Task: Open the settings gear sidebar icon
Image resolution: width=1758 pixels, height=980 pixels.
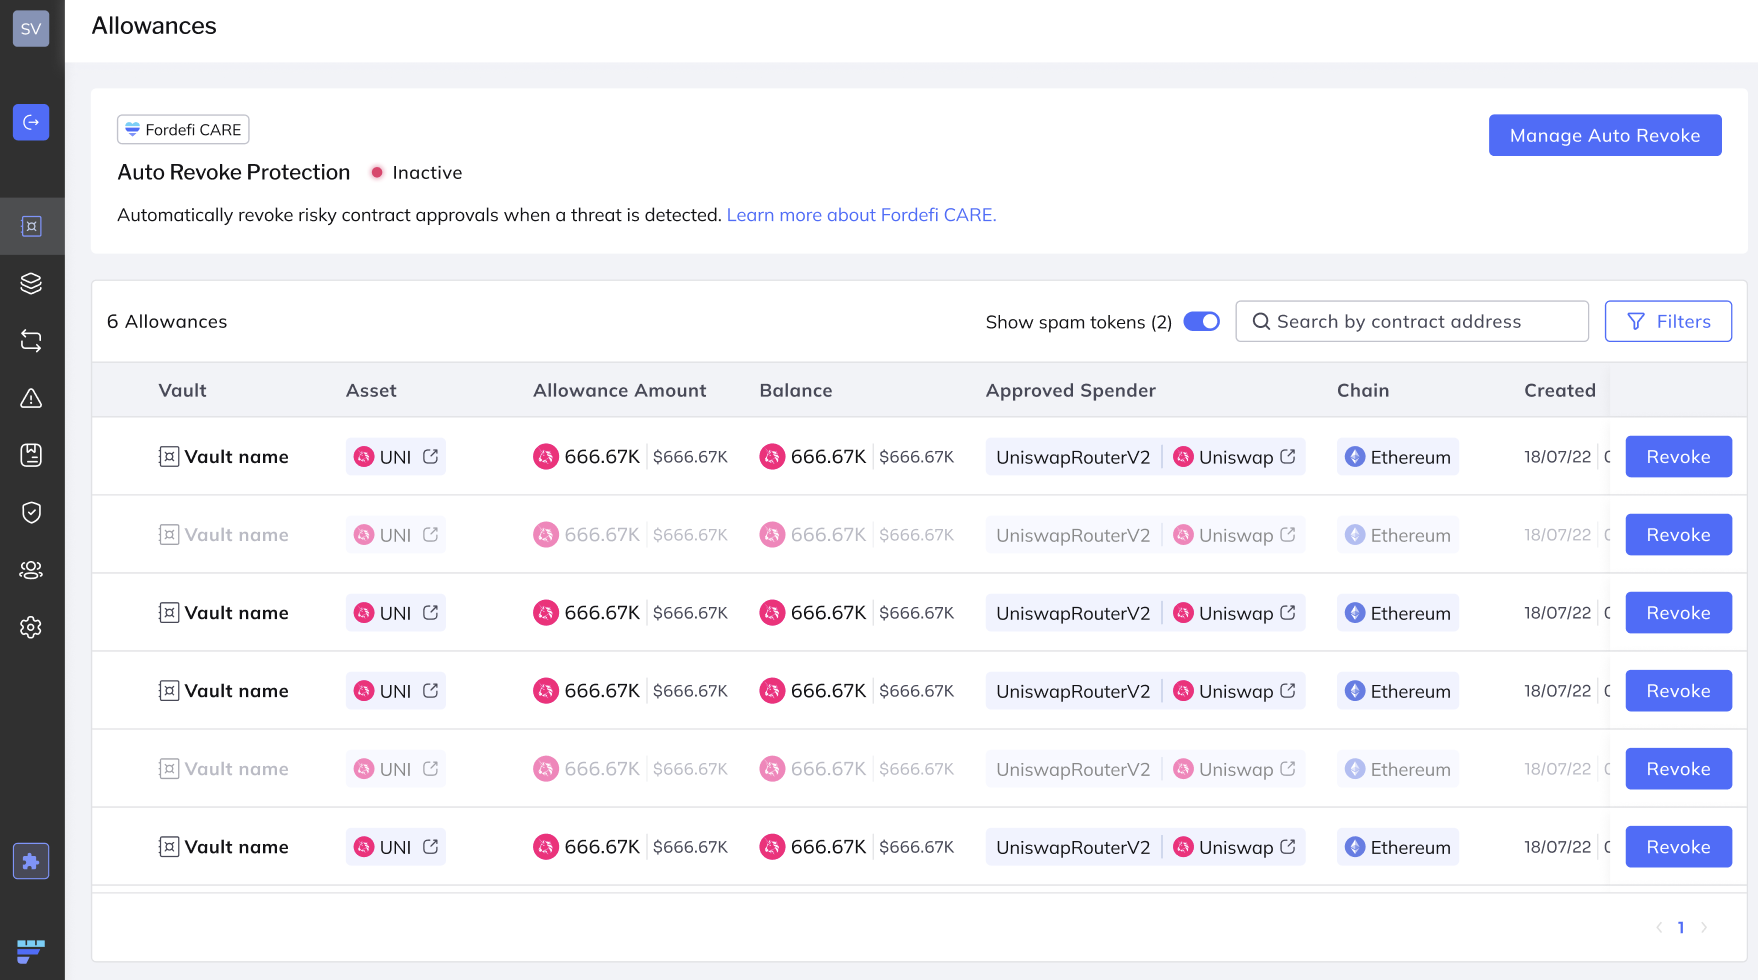Action: (x=31, y=627)
